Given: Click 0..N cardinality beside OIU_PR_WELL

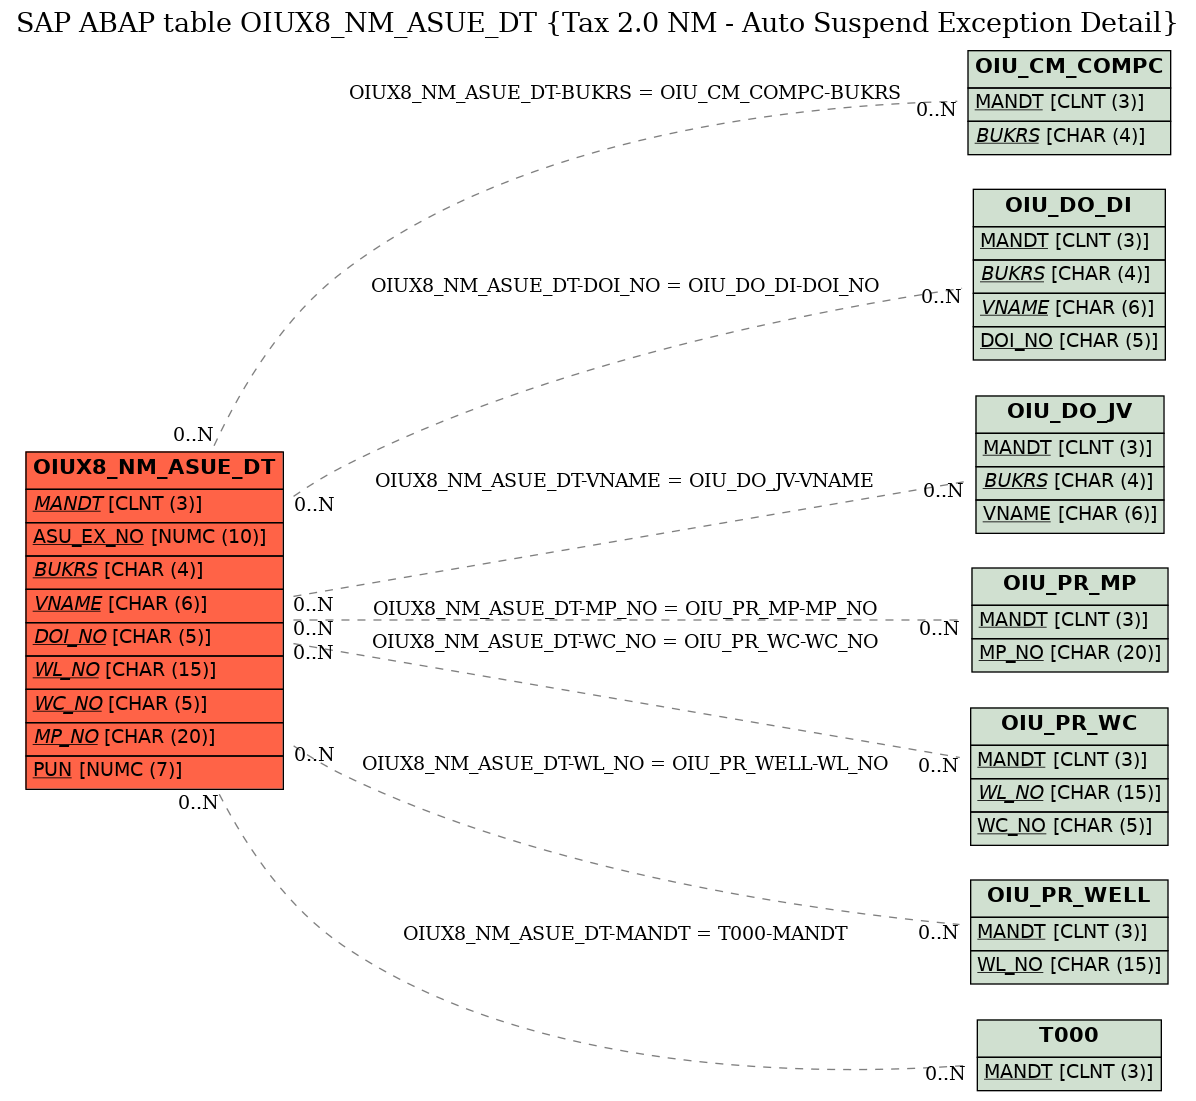Looking at the screenshot, I should 938,934.
